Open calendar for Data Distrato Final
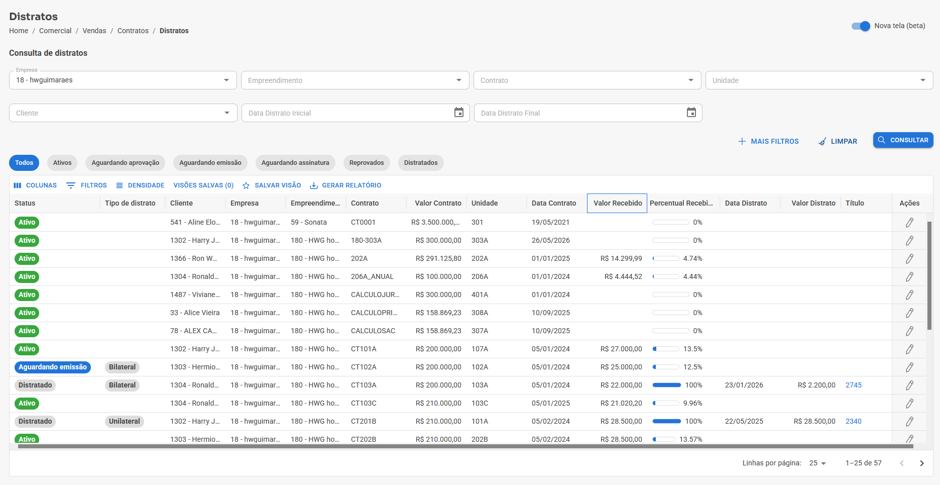This screenshot has height=485, width=940. (691, 113)
